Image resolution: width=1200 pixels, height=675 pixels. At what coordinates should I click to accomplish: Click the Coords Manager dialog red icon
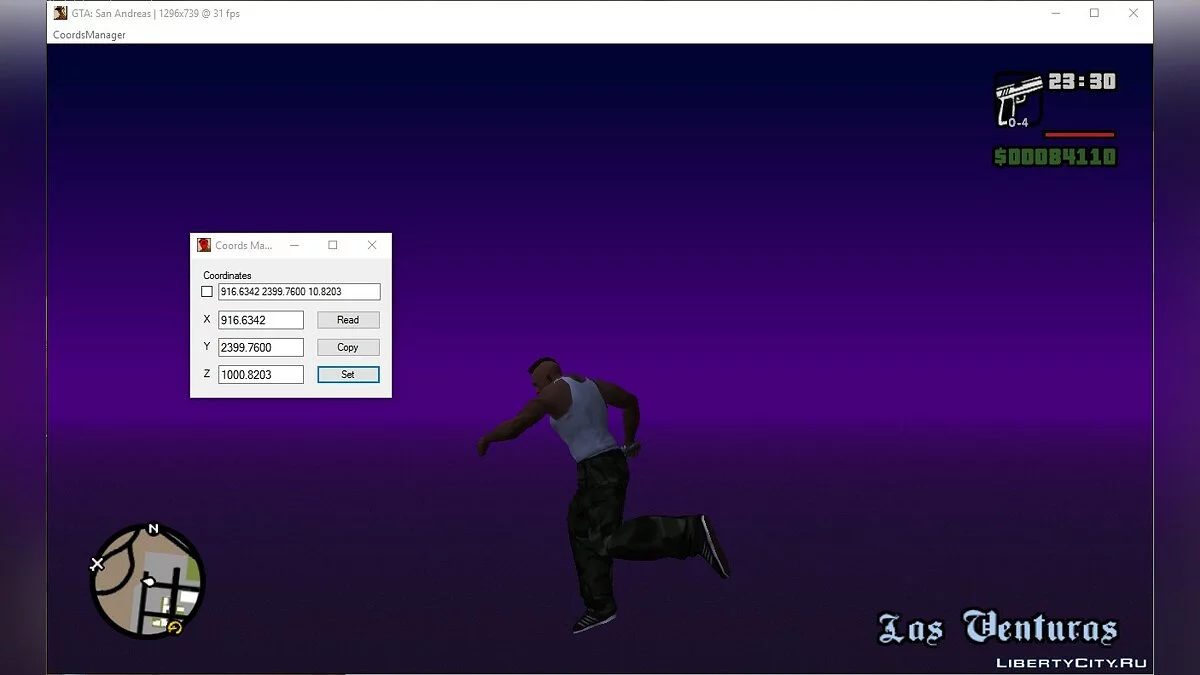tap(204, 245)
